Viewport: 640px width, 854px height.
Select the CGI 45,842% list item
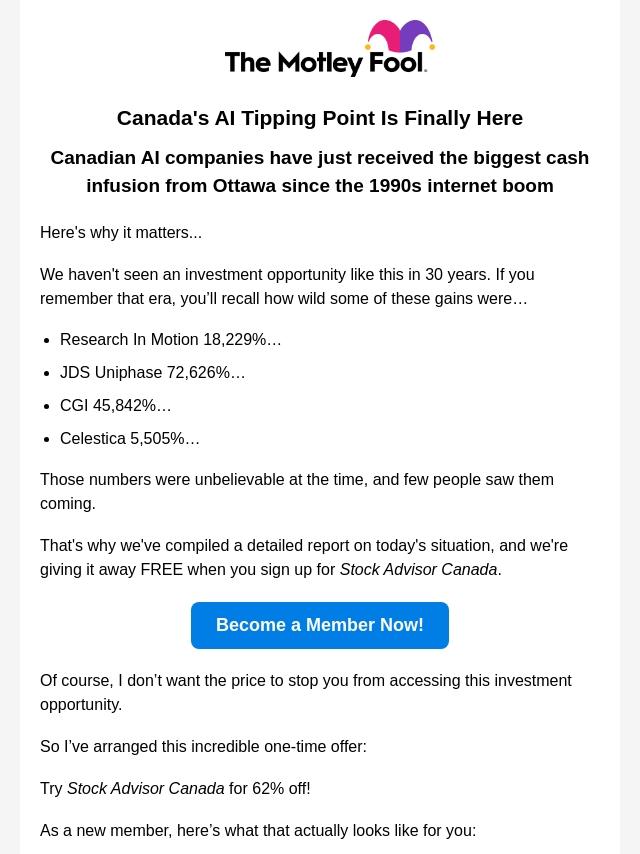point(116,405)
